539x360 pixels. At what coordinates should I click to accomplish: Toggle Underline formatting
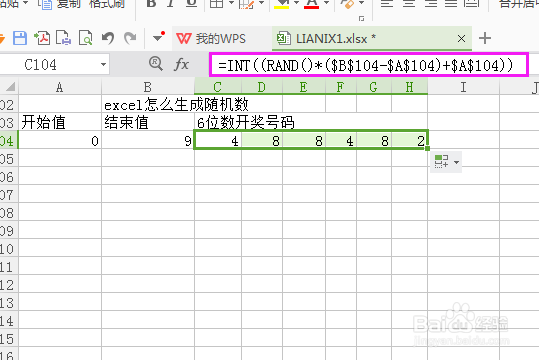coord(191,3)
